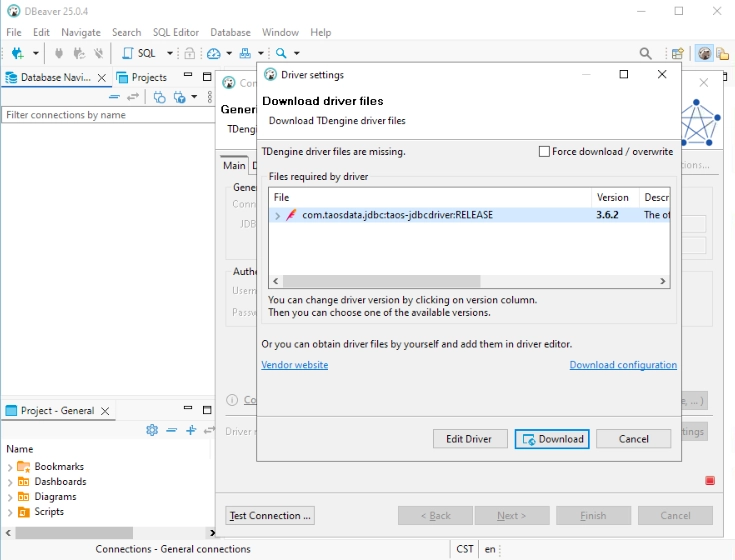
Task: Click the Download button
Action: pos(552,439)
